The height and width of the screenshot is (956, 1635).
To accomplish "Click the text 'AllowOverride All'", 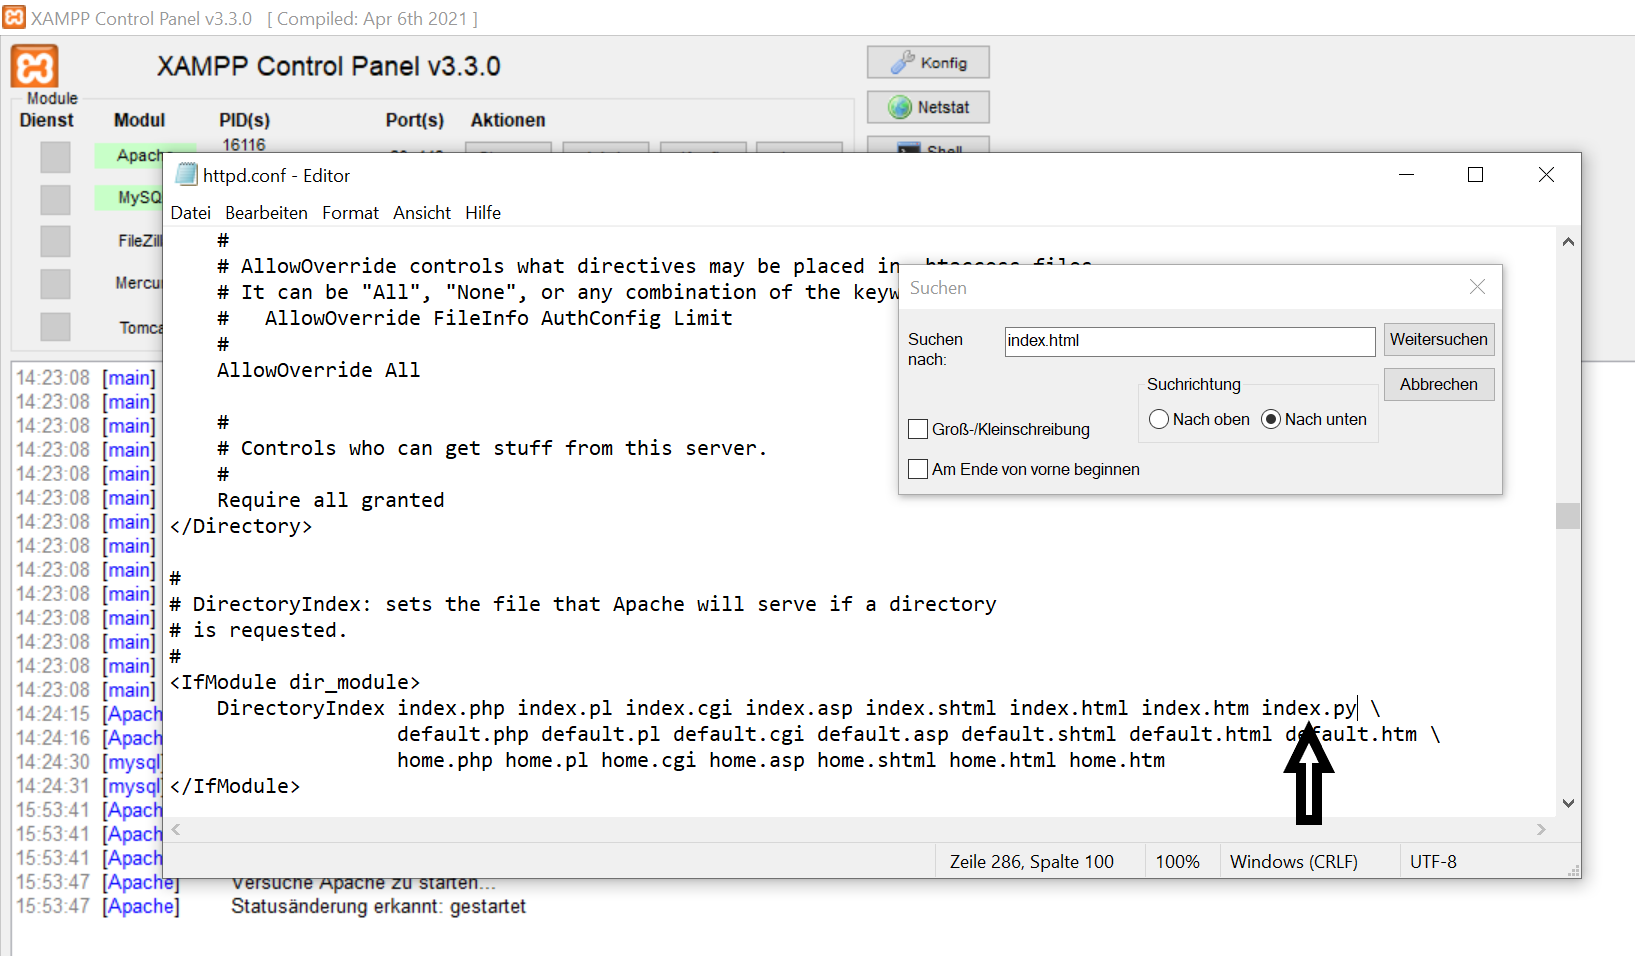I will (318, 370).
